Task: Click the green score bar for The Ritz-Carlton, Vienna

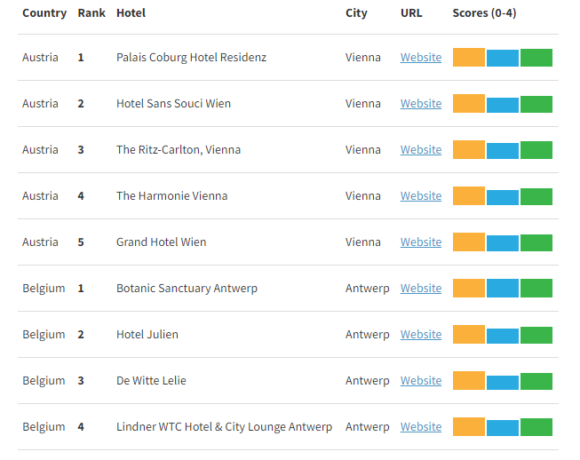Action: [536, 150]
